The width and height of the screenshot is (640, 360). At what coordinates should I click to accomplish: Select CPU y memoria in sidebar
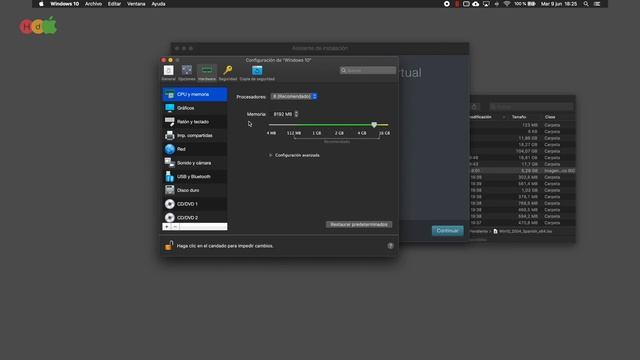[x=195, y=94]
